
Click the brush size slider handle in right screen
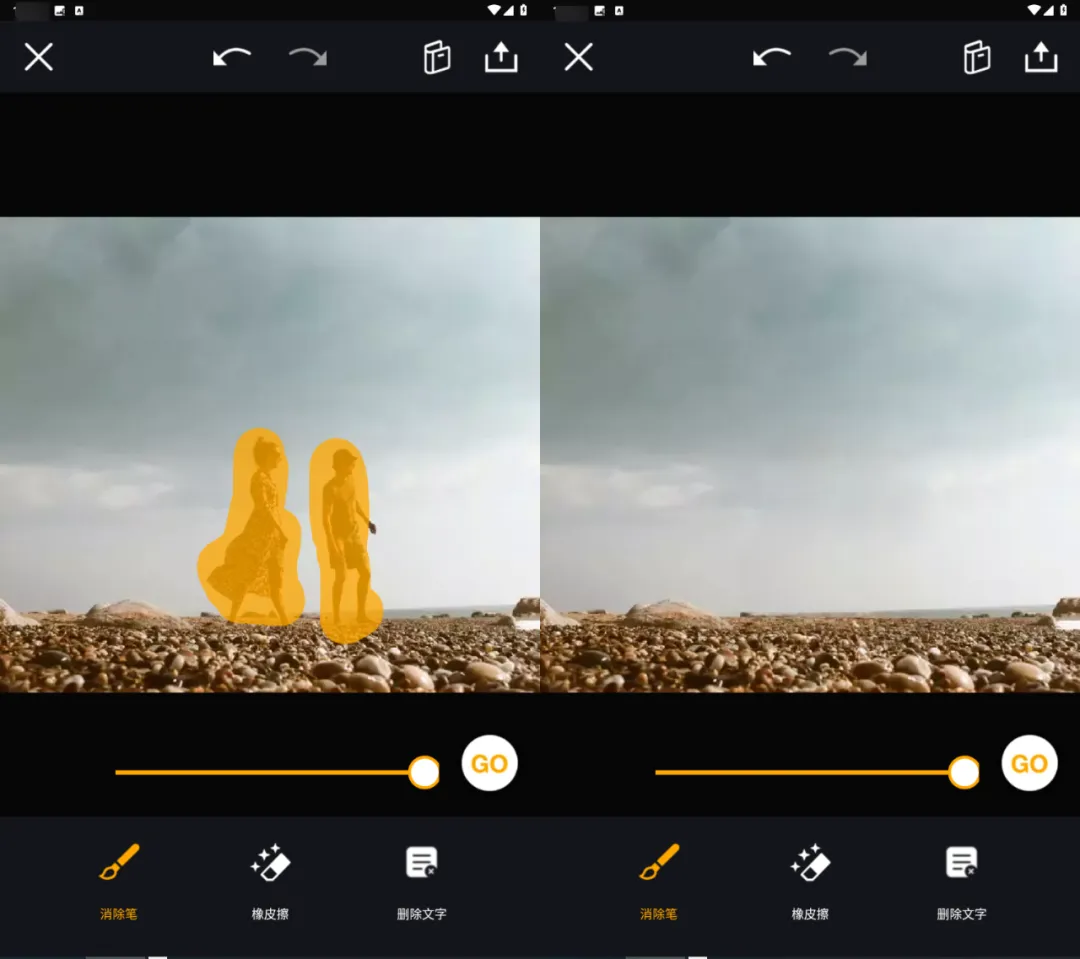(964, 772)
